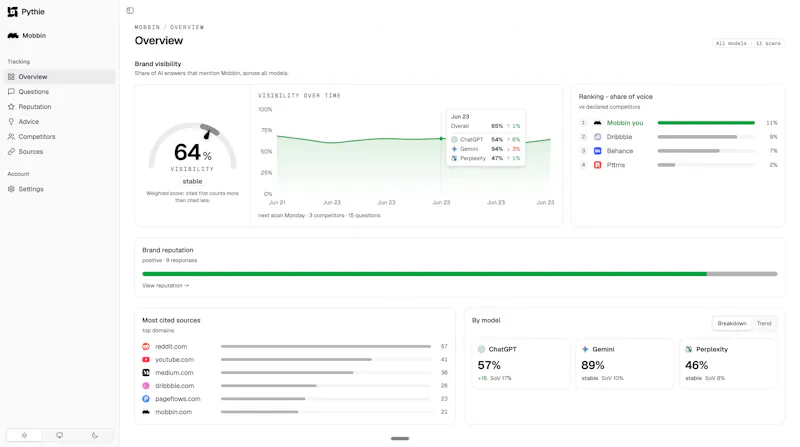Click the 'Behance' ranking label
This screenshot has width=800, height=447.
click(620, 151)
